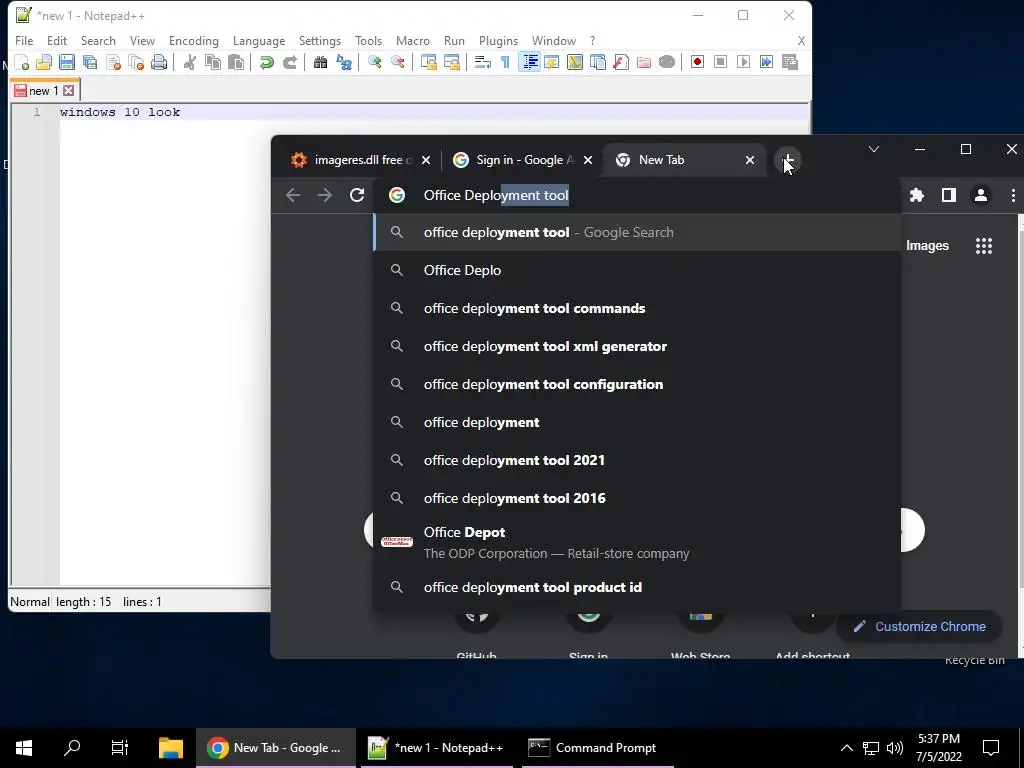Open the Document Map panel icon
The height and width of the screenshot is (768, 1024).
click(575, 62)
